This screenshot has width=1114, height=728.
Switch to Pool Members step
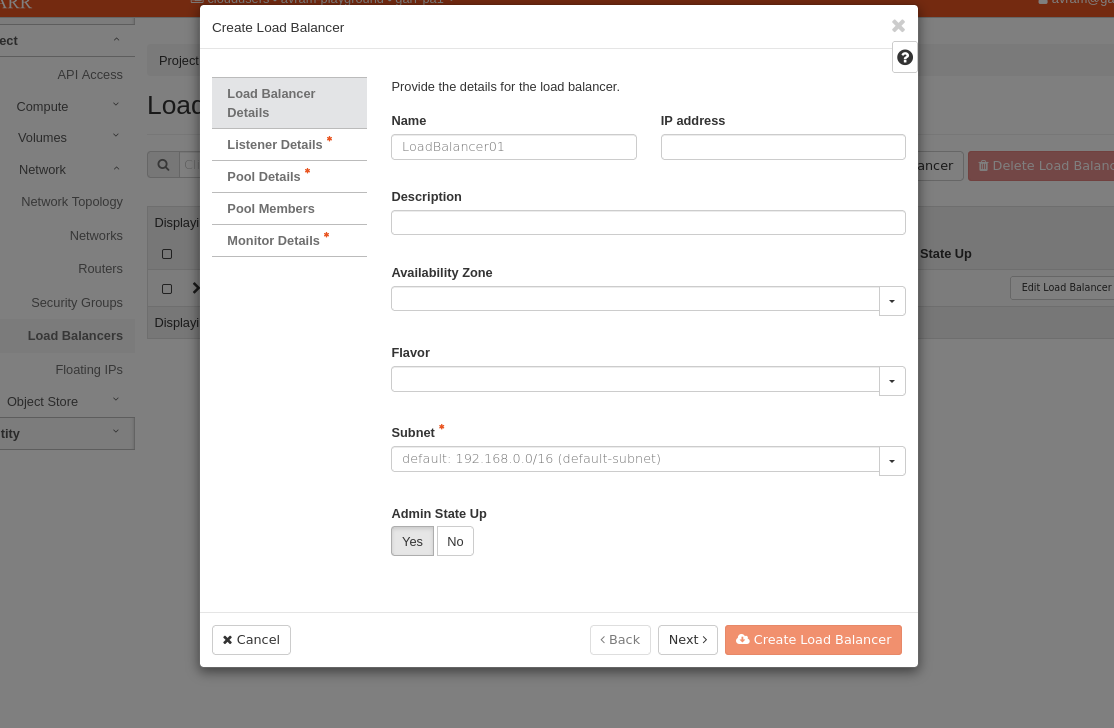tap(271, 209)
